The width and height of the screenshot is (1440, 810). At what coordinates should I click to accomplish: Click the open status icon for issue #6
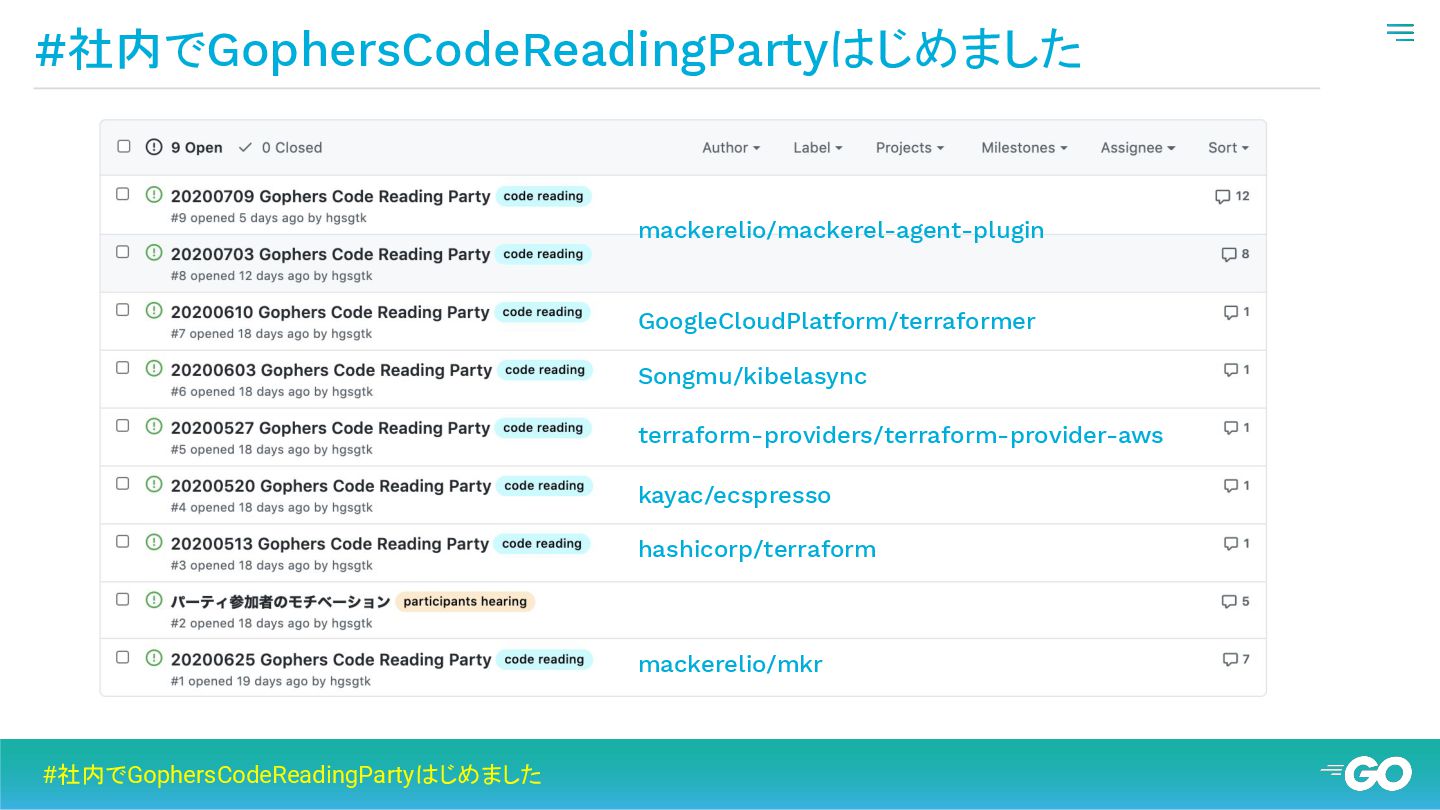154,369
